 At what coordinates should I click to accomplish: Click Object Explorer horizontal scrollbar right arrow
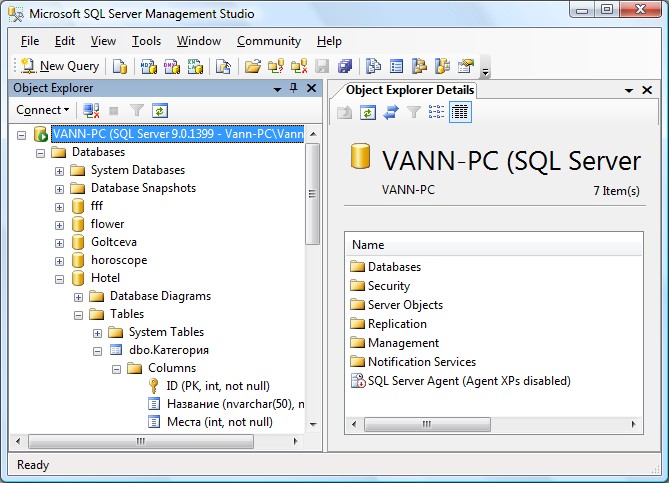pos(296,441)
